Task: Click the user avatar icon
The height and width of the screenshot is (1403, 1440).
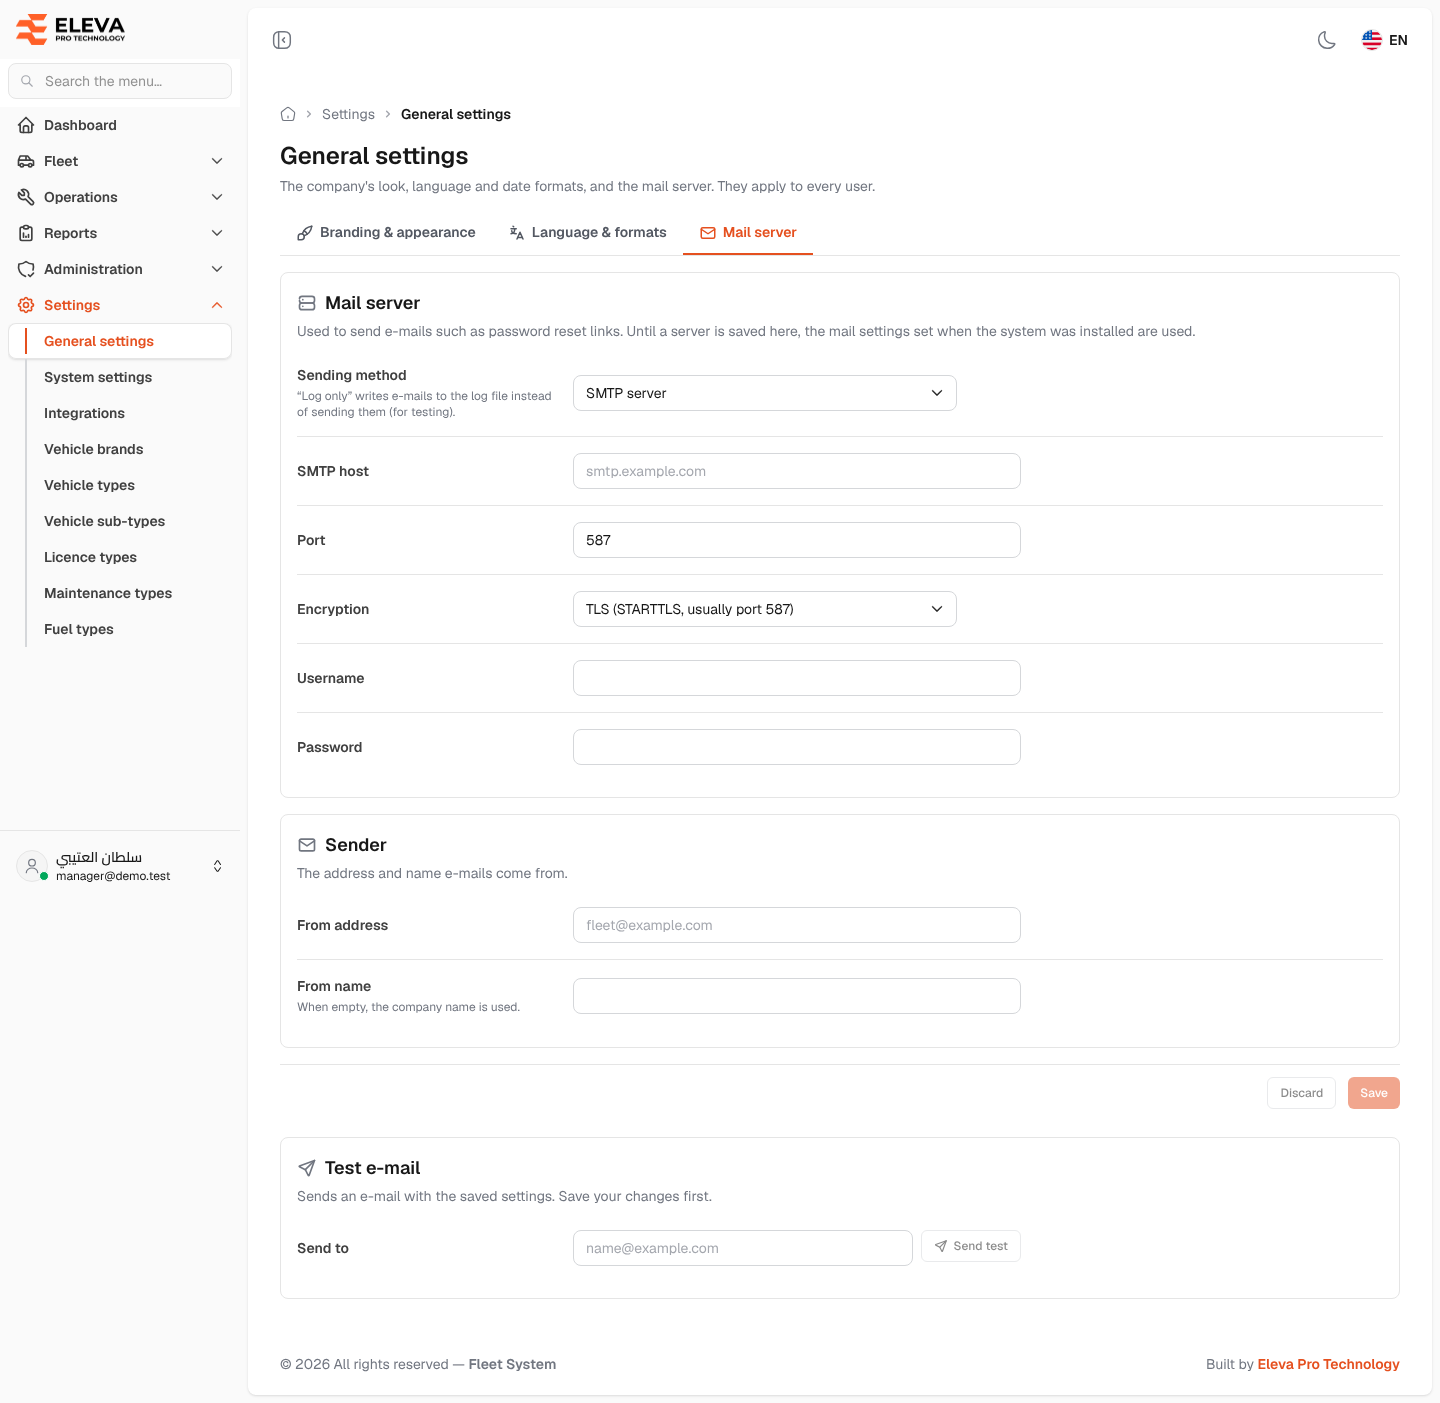Action: tap(32, 866)
